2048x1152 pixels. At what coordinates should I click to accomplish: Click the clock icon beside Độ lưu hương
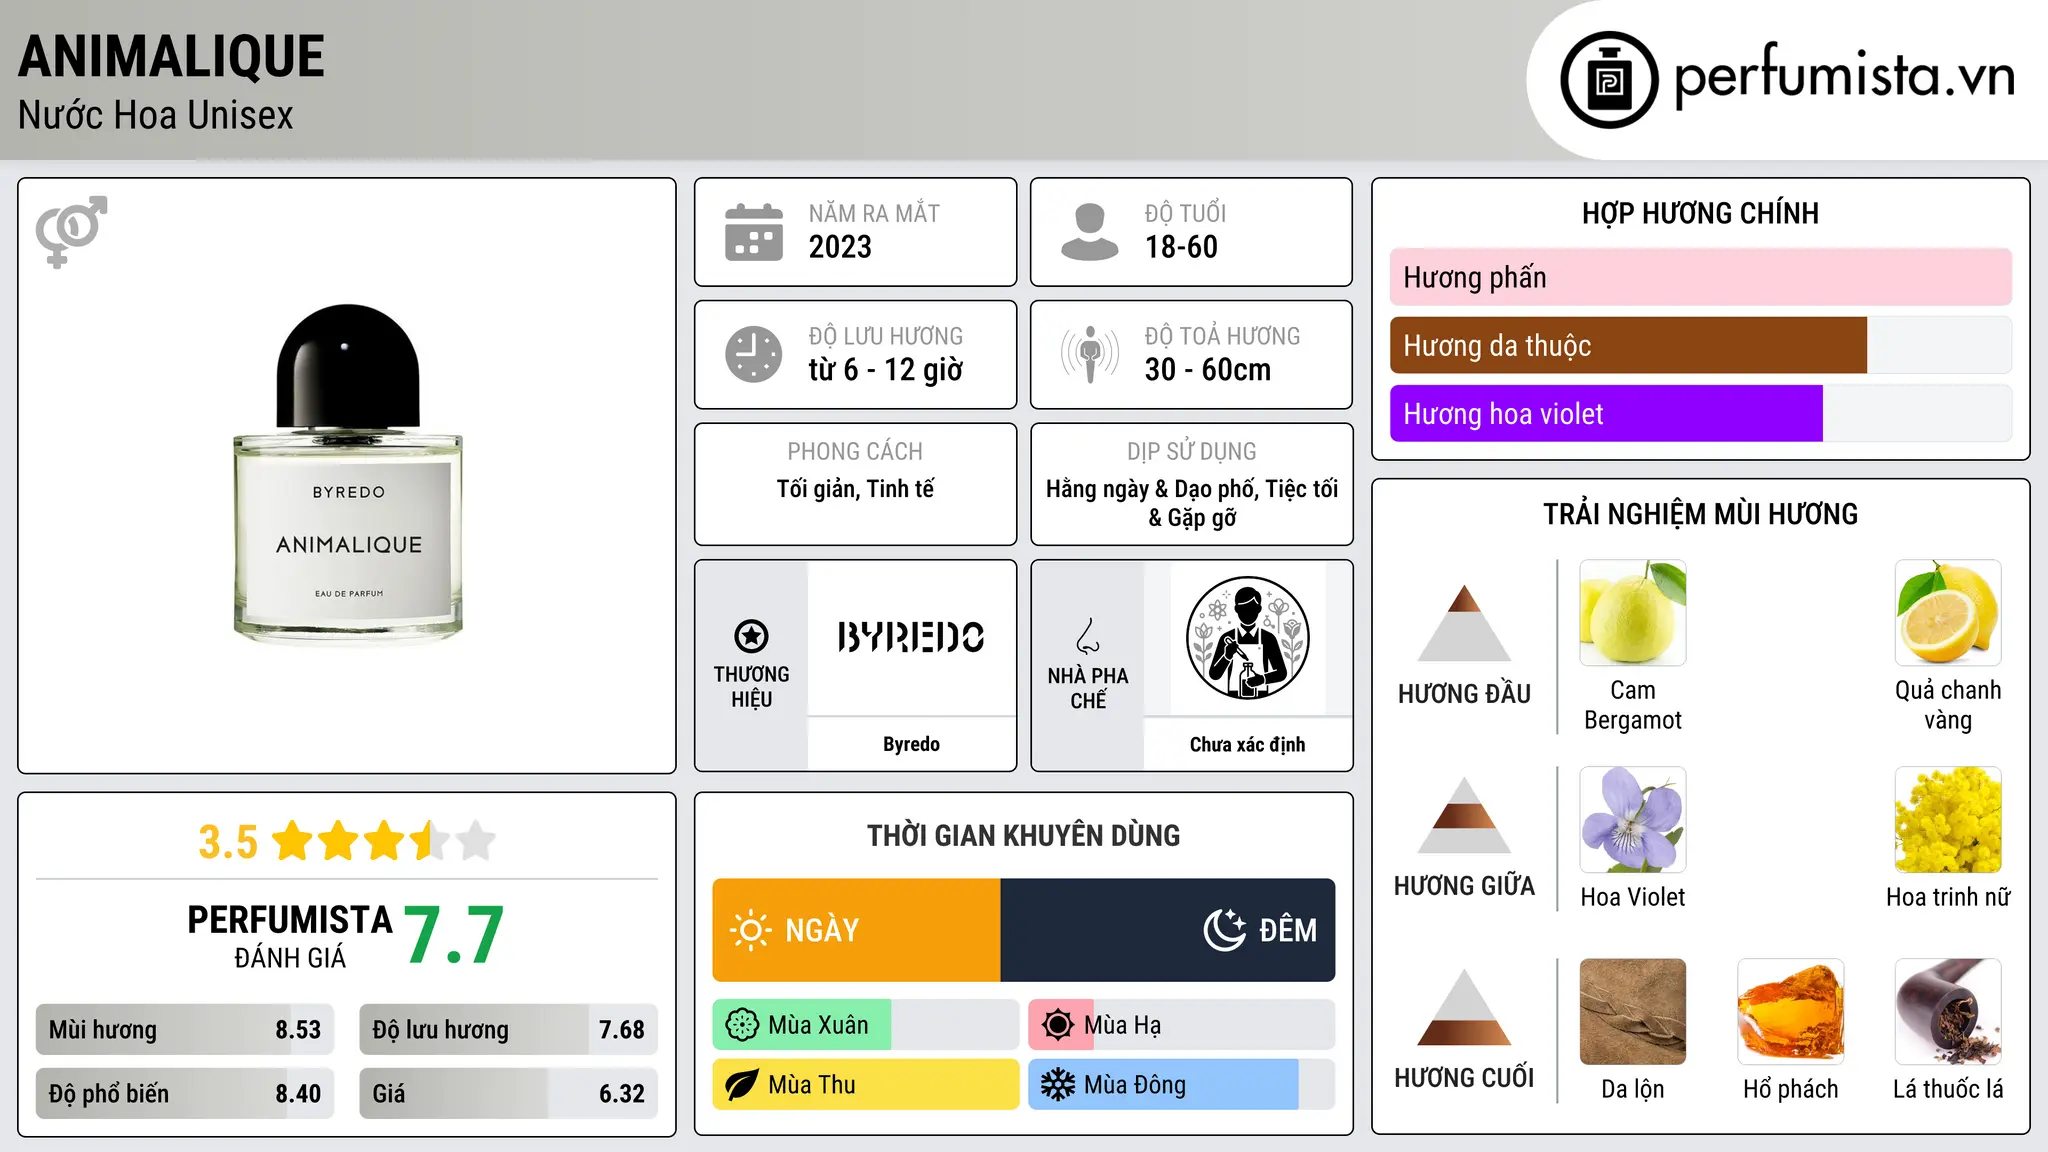click(754, 354)
